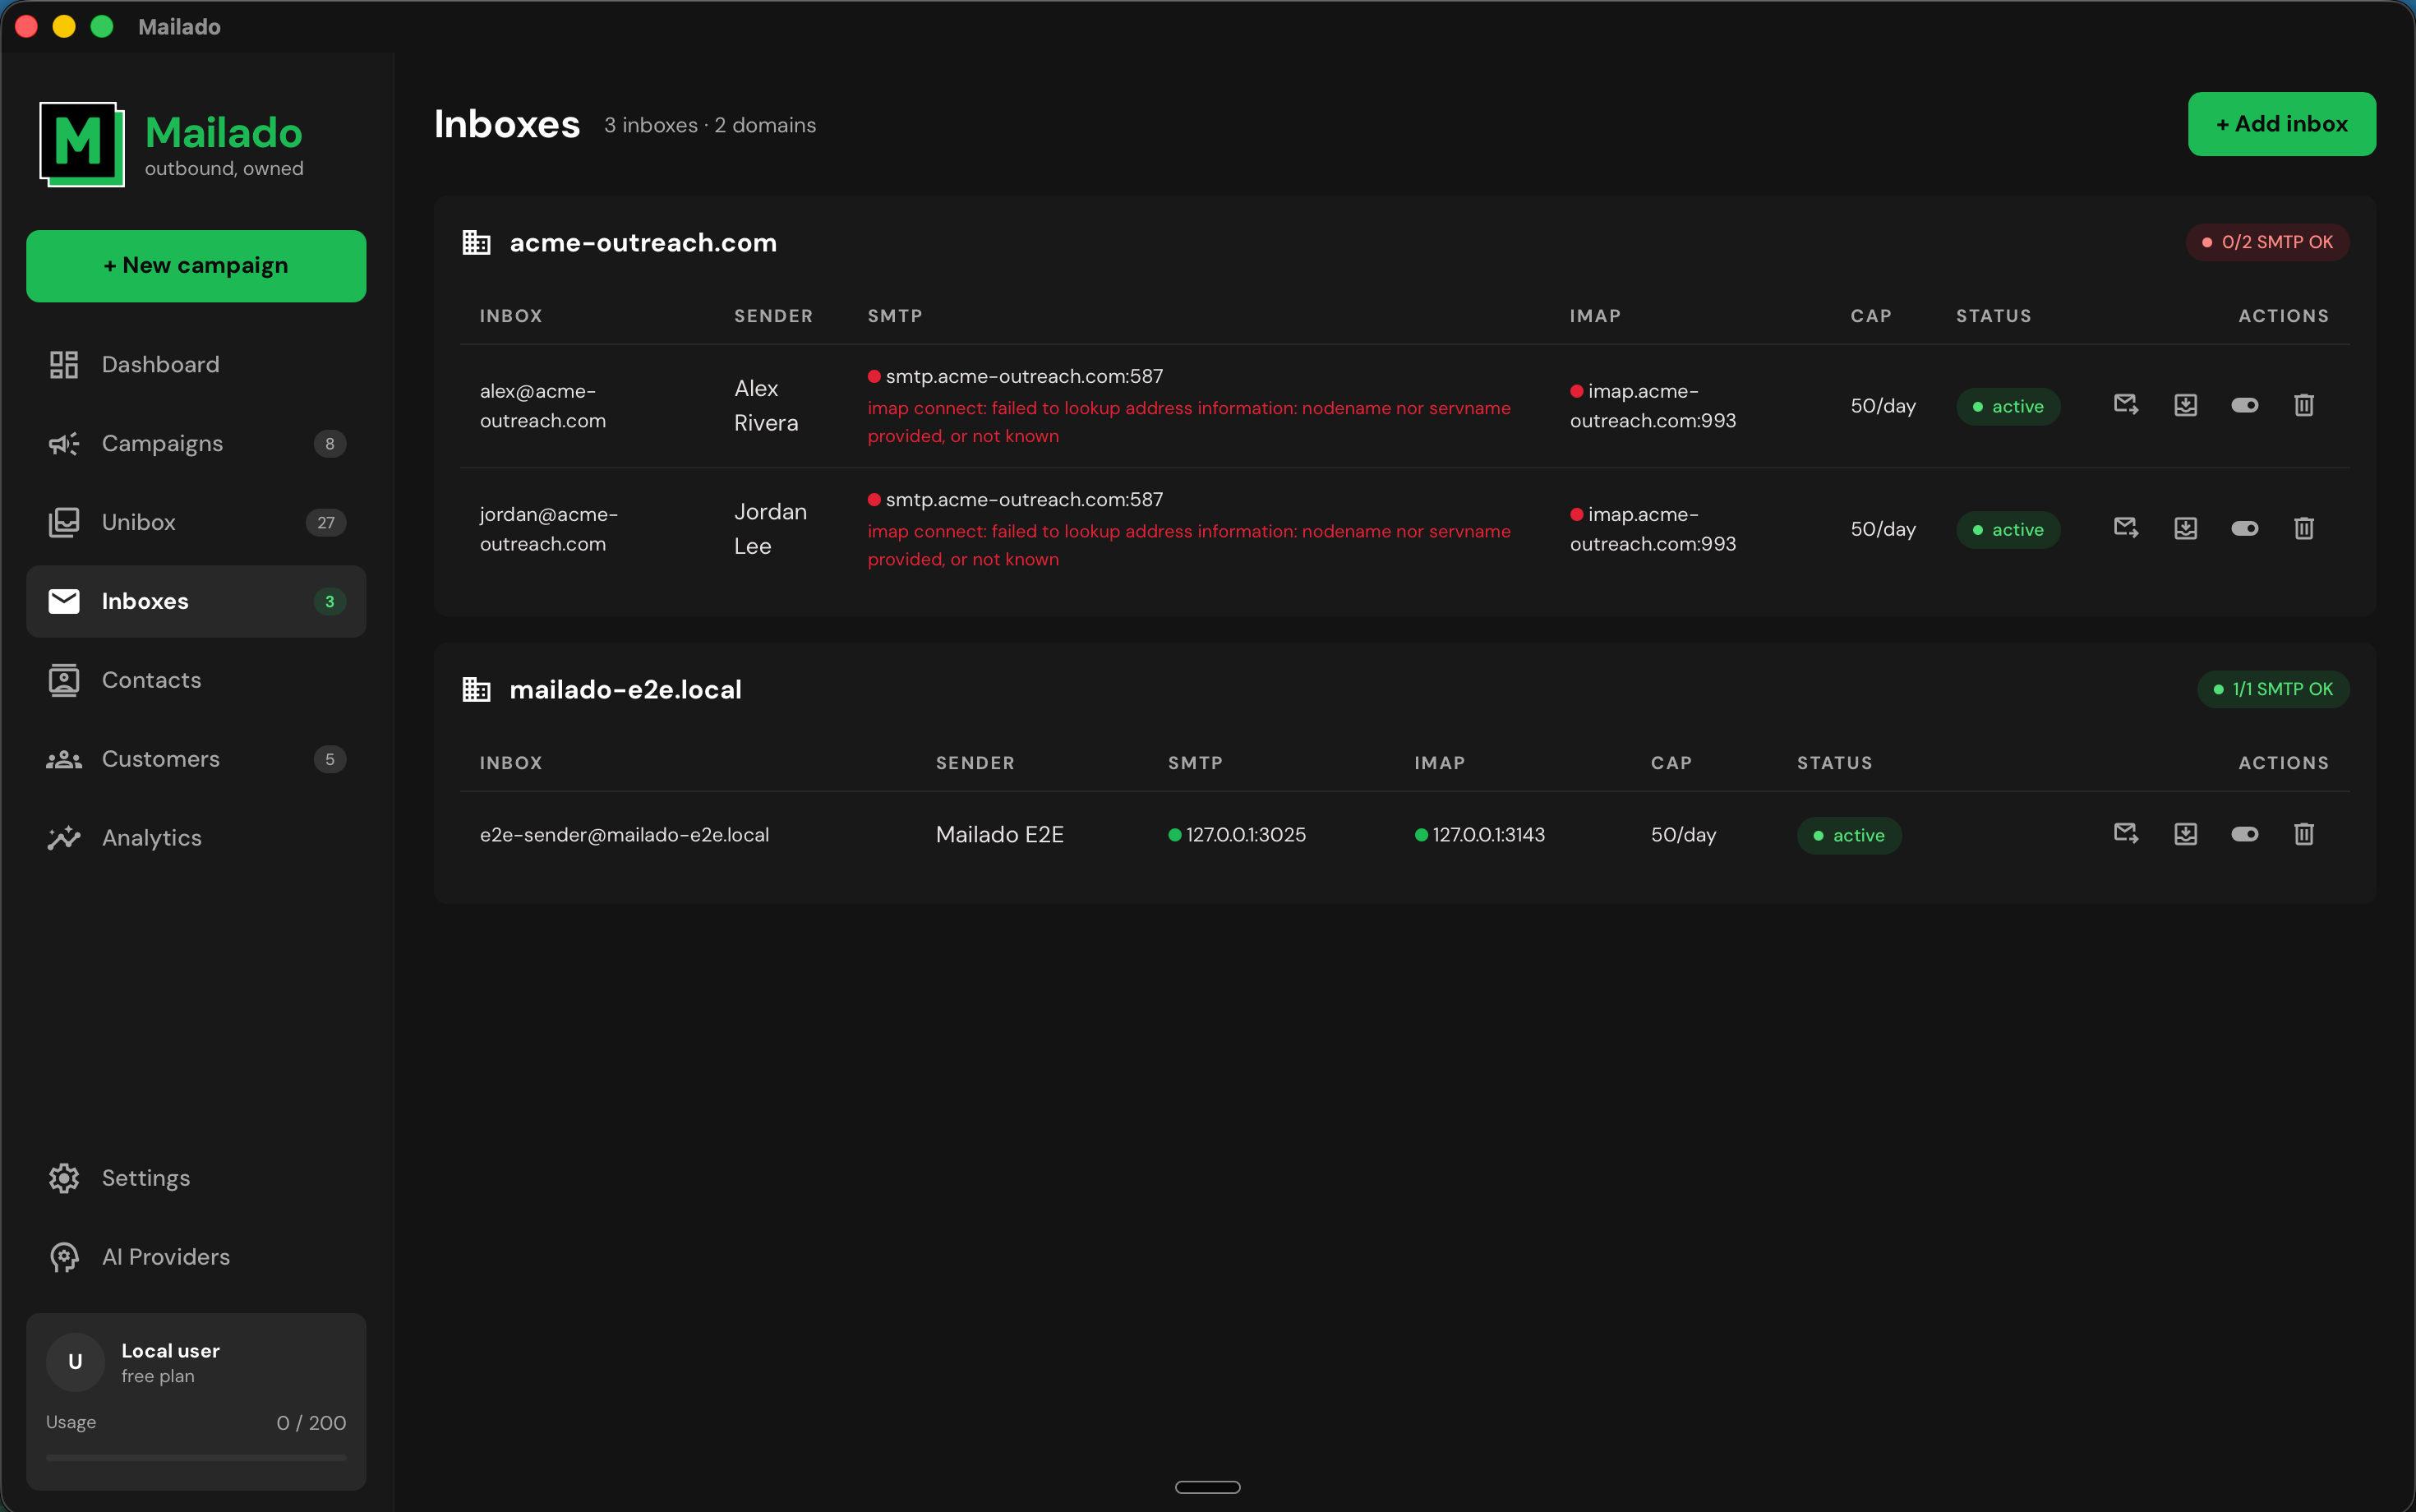Viewport: 2416px width, 1512px height.
Task: Open the Contacts page
Action: 196,680
